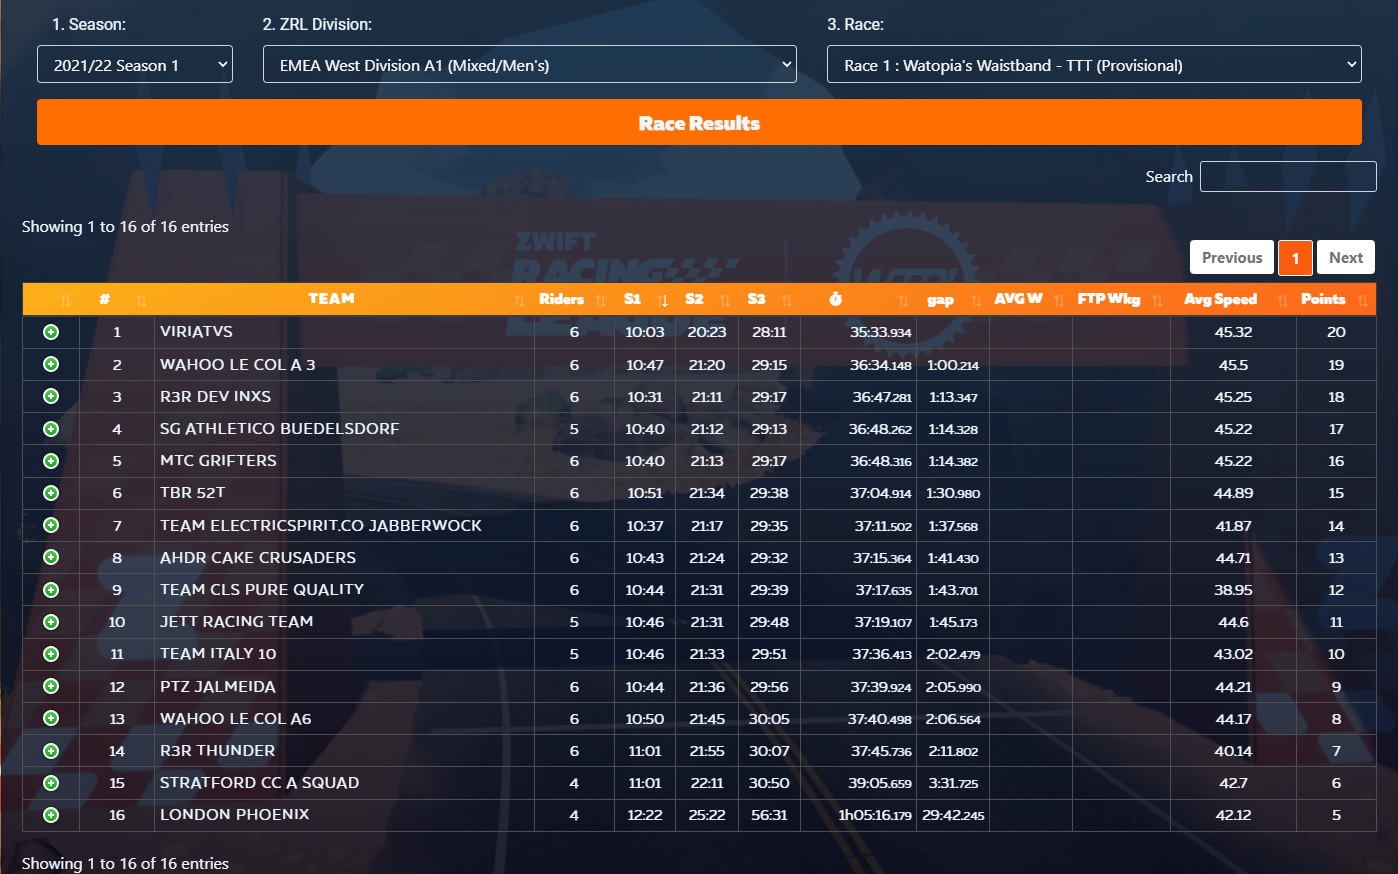Screen dimensions: 1398x874
Task: Click plus icon for TEAM ELECTRICSPIRIT.CO JABBERWOCK
Action: point(51,525)
